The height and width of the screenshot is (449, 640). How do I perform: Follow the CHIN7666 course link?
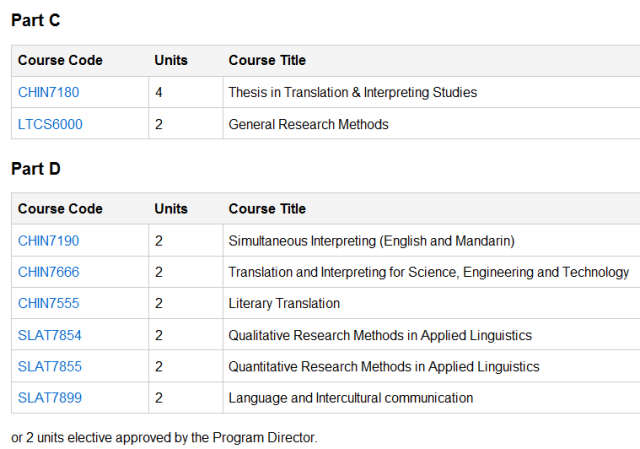(x=48, y=272)
